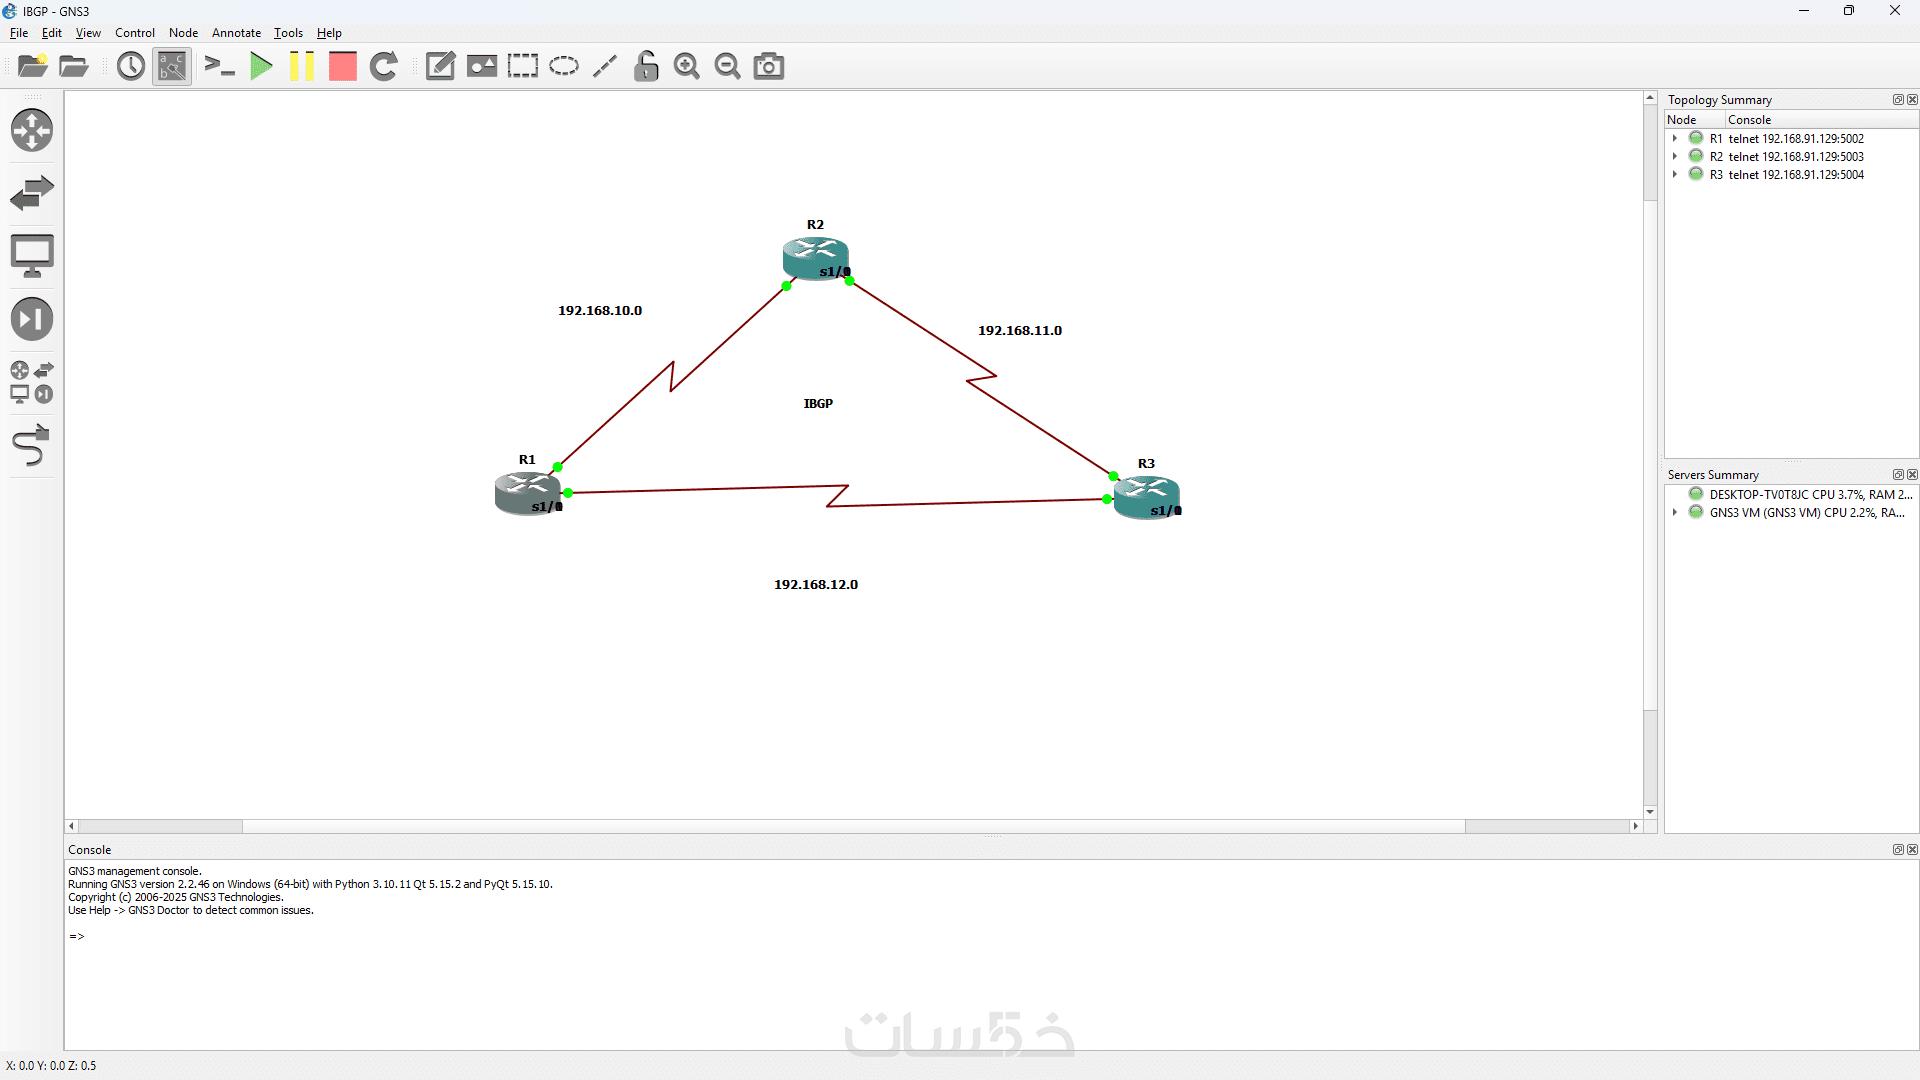This screenshot has height=1080, width=1920.
Task: Toggle the draw ellipse annotation tool
Action: tap(564, 67)
